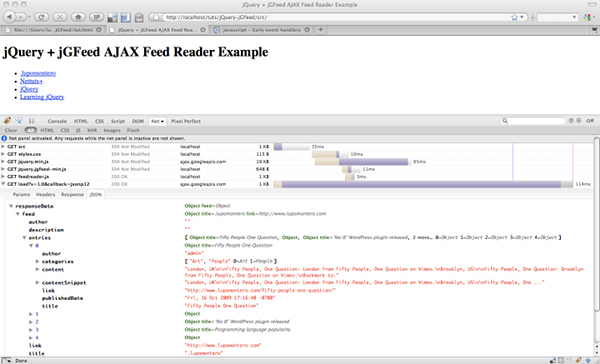Show the Headers tab of the request
The height and width of the screenshot is (364, 600).
pos(46,194)
